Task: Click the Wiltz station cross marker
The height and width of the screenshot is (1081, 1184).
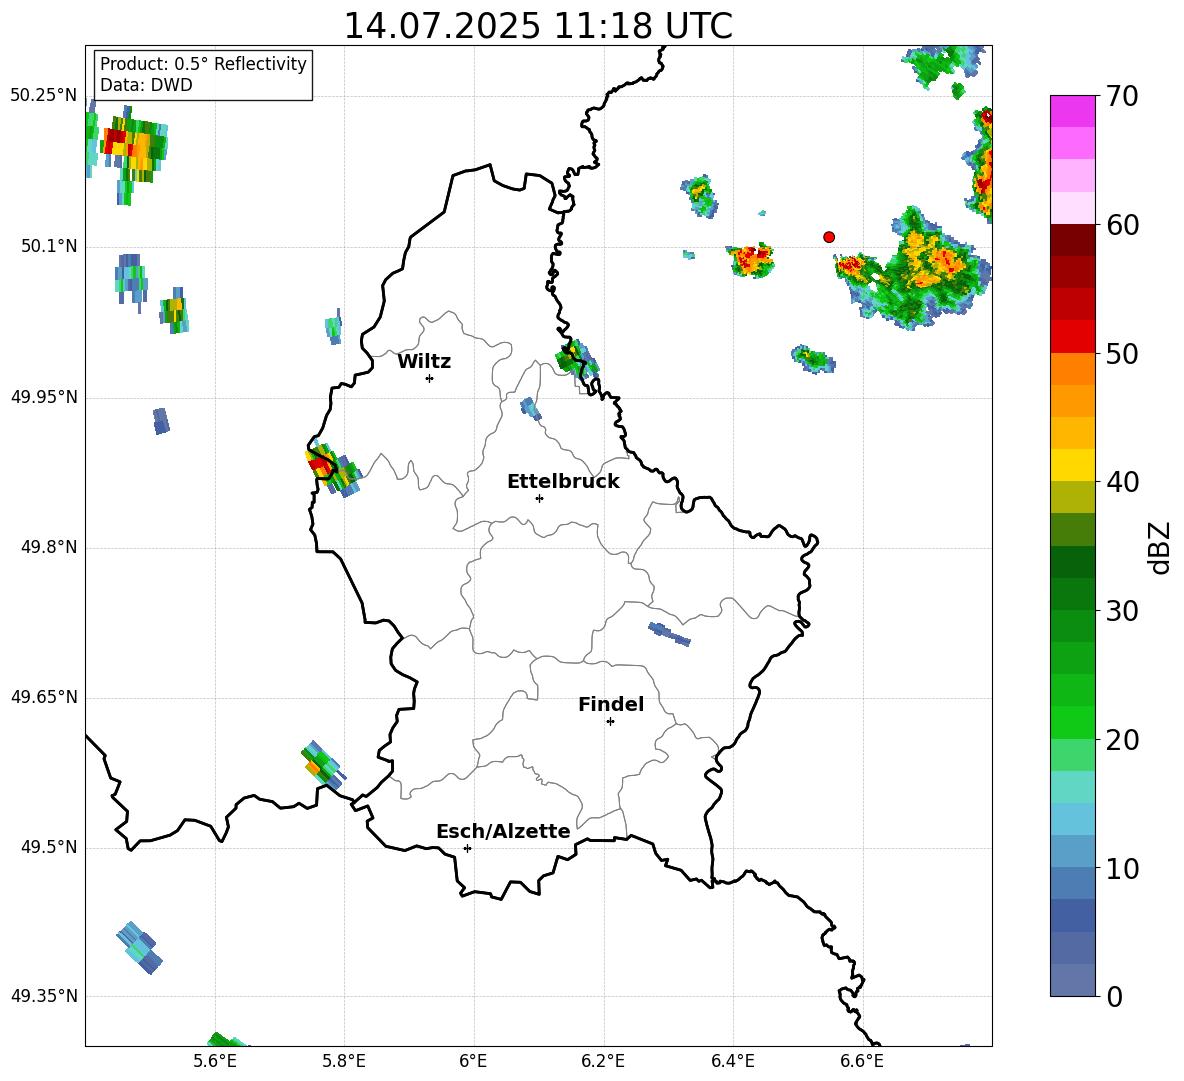Action: [430, 378]
